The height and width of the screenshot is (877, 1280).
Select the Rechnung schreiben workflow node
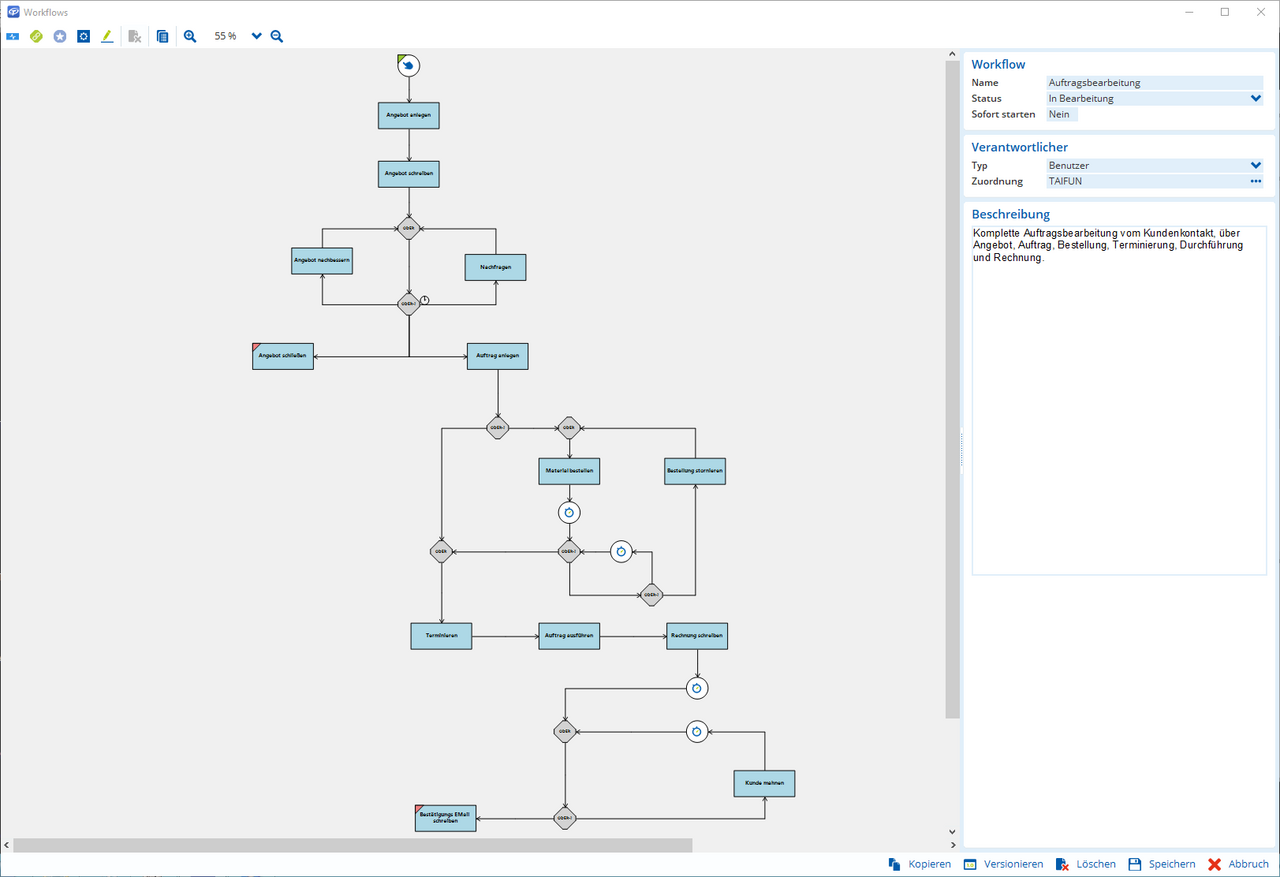pyautogui.click(x=697, y=635)
